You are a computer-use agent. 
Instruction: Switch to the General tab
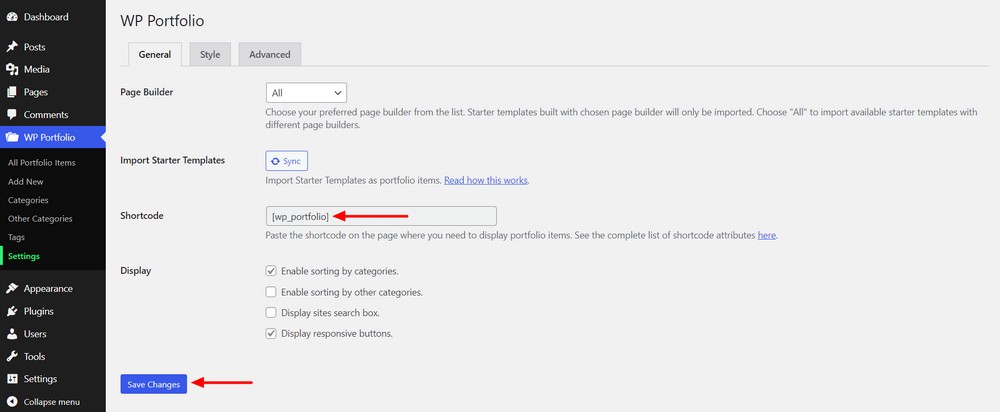pyautogui.click(x=155, y=55)
